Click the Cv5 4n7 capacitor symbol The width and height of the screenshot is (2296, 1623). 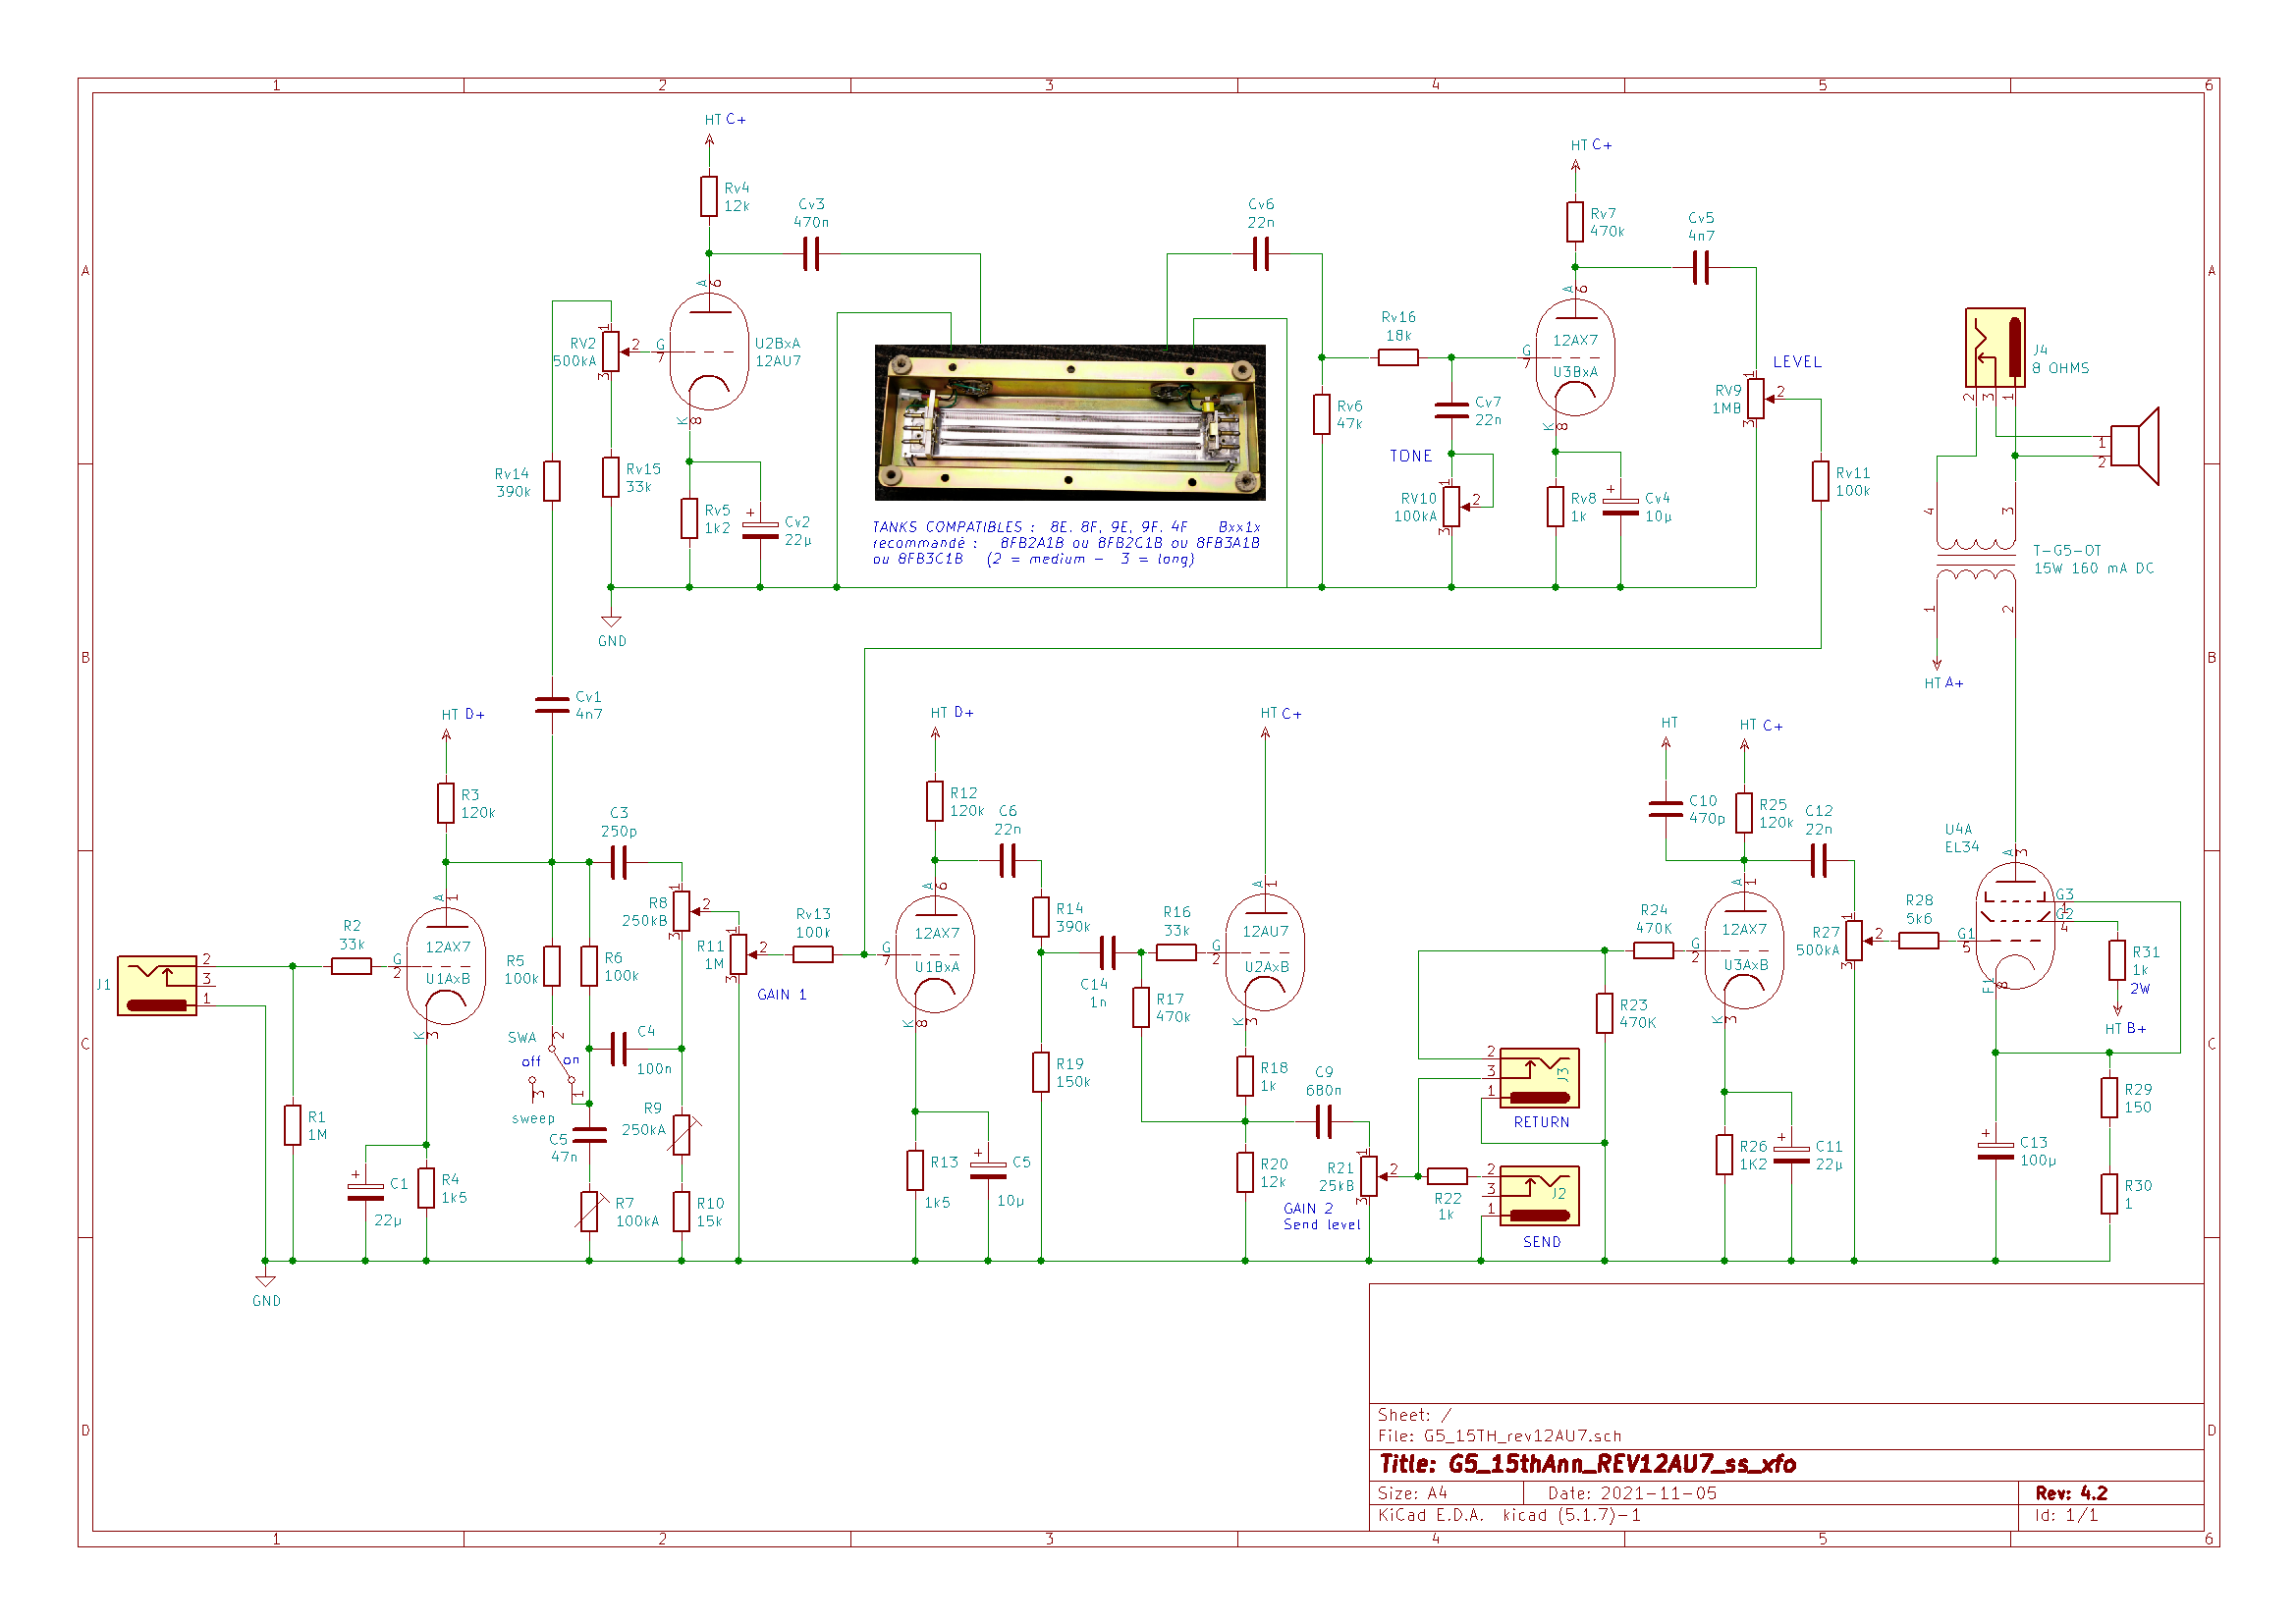point(1701,268)
